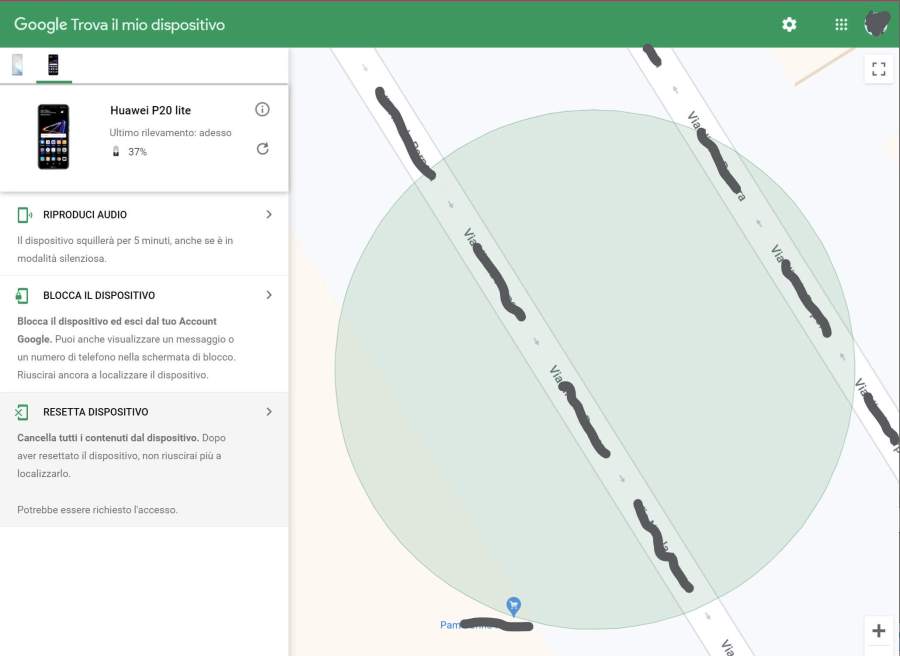Click the Google account avatar

pos(877,24)
